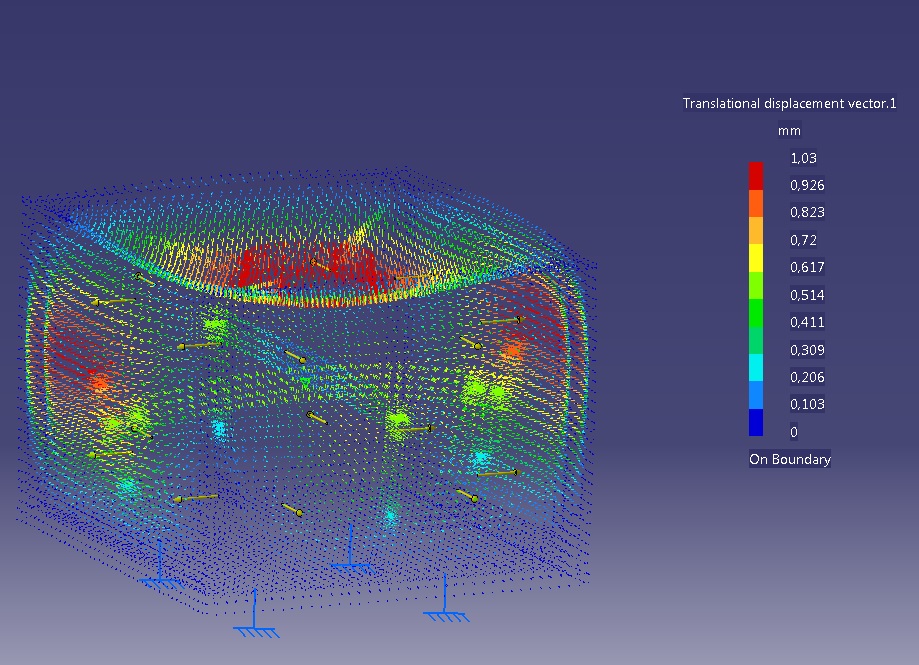919x665 pixels.
Task: Click the leftmost clamp restraint symbol
Action: point(161,564)
